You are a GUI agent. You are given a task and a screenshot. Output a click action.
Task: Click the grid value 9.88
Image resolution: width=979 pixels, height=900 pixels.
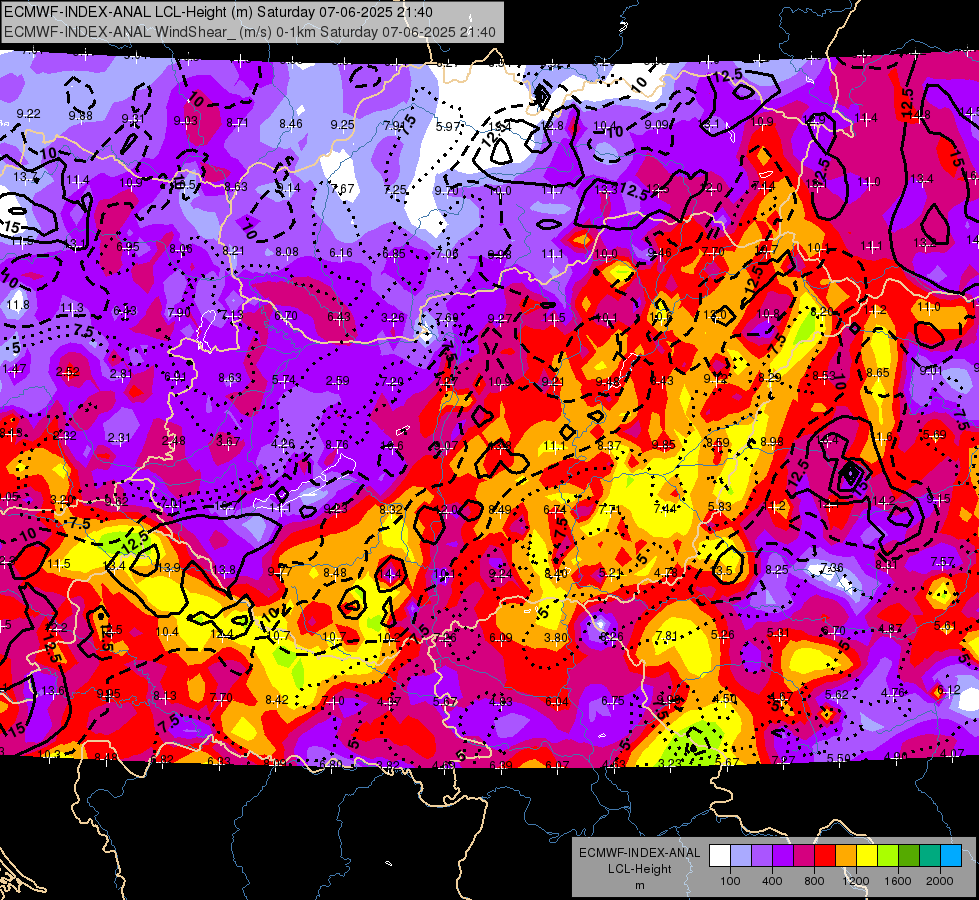(81, 116)
